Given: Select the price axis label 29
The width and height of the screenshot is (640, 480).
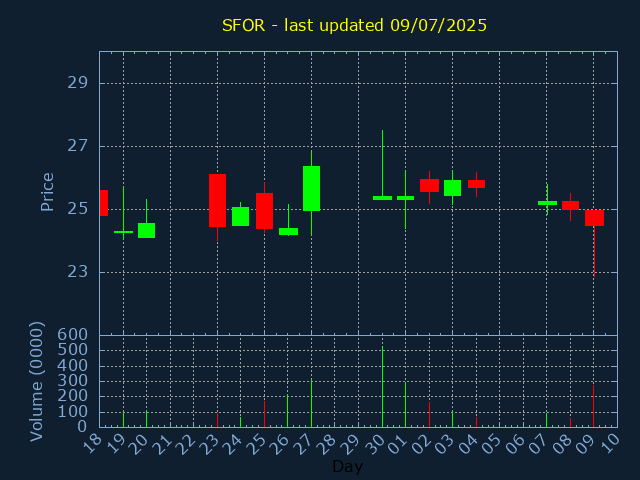Looking at the screenshot, I should (x=78, y=83).
